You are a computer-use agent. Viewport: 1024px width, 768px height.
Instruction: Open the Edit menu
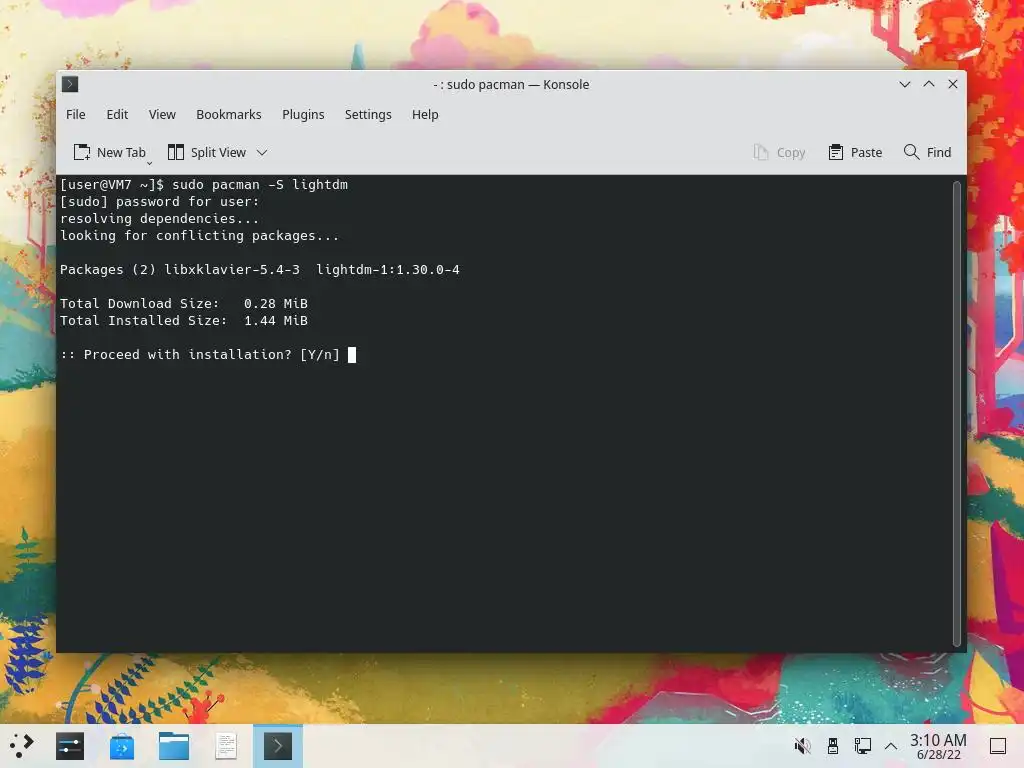[118, 114]
